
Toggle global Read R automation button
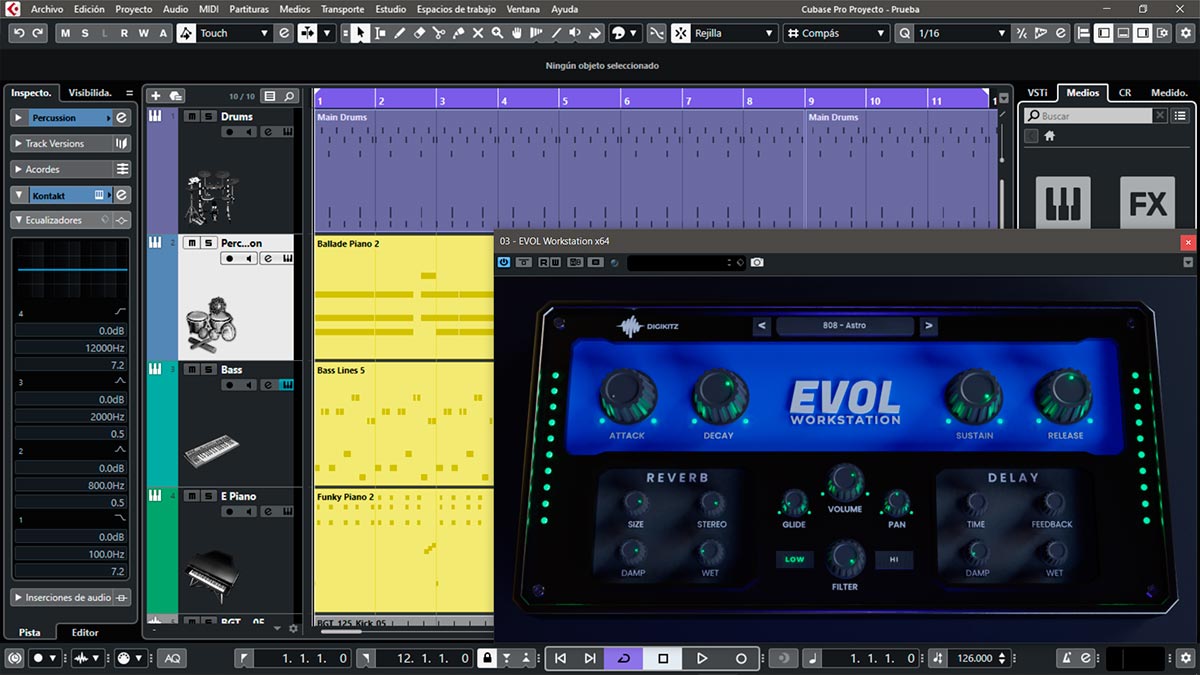(124, 33)
